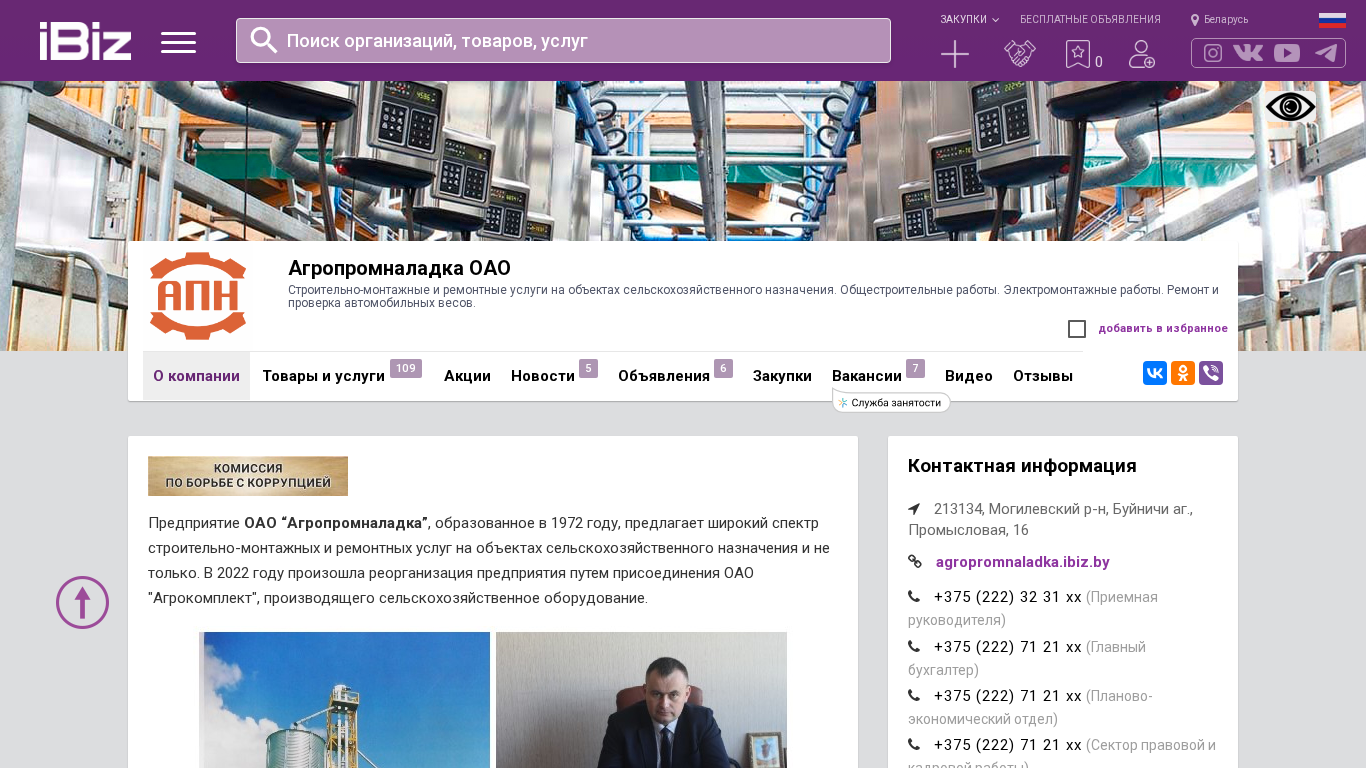
Task: Click the plus add icon in header
Action: 955,54
